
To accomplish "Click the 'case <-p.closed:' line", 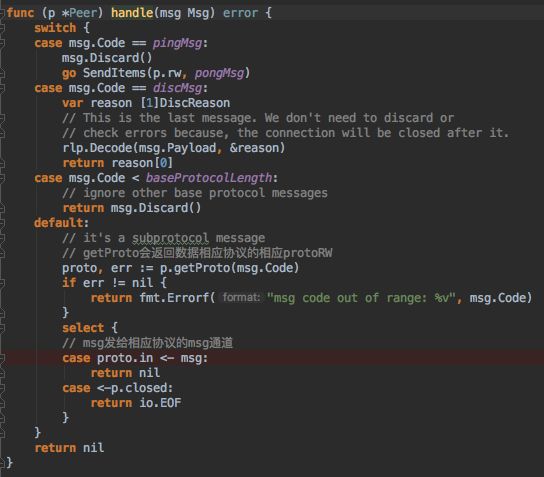I will tap(117, 388).
